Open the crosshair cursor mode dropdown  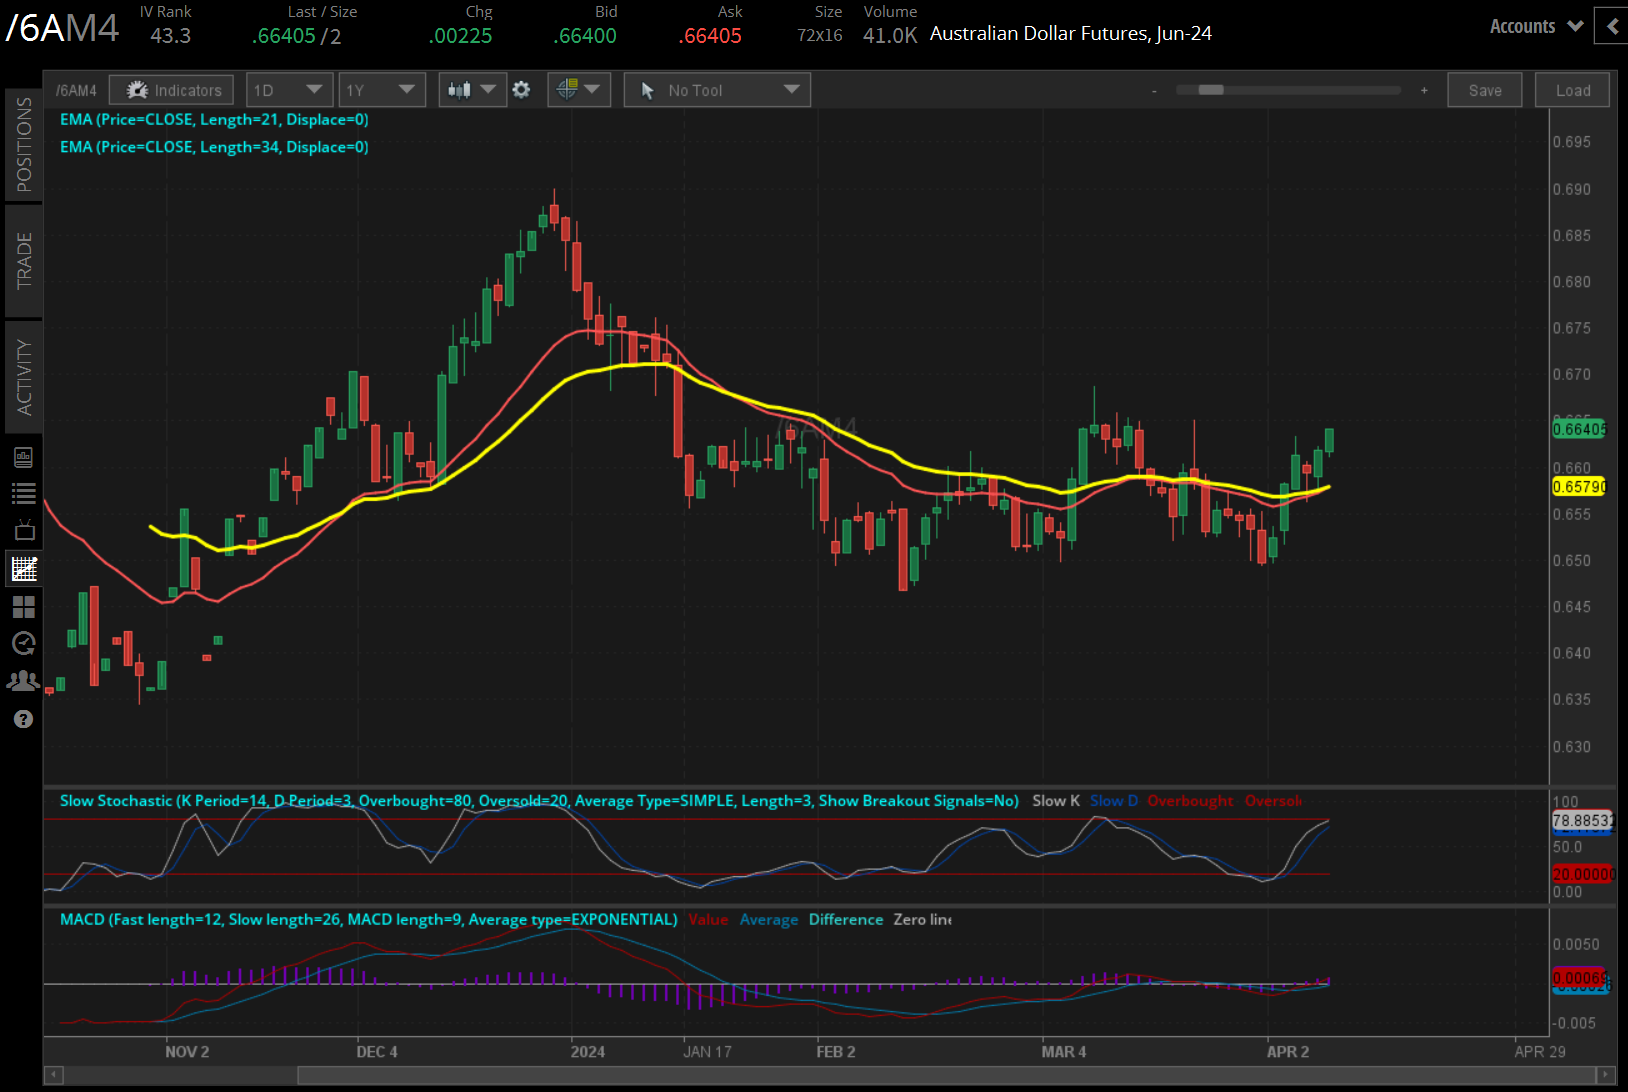pyautogui.click(x=579, y=90)
